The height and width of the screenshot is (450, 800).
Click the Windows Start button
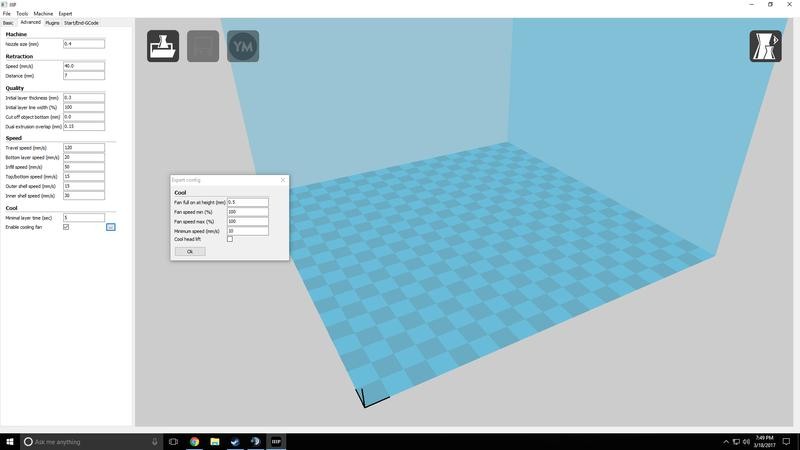coord(10,441)
